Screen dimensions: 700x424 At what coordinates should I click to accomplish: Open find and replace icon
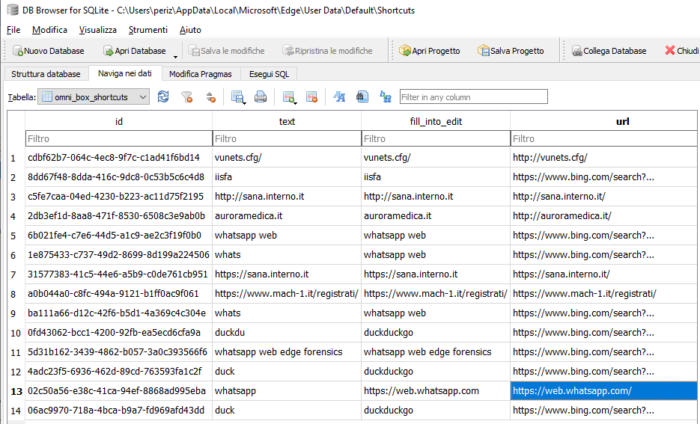[385, 97]
